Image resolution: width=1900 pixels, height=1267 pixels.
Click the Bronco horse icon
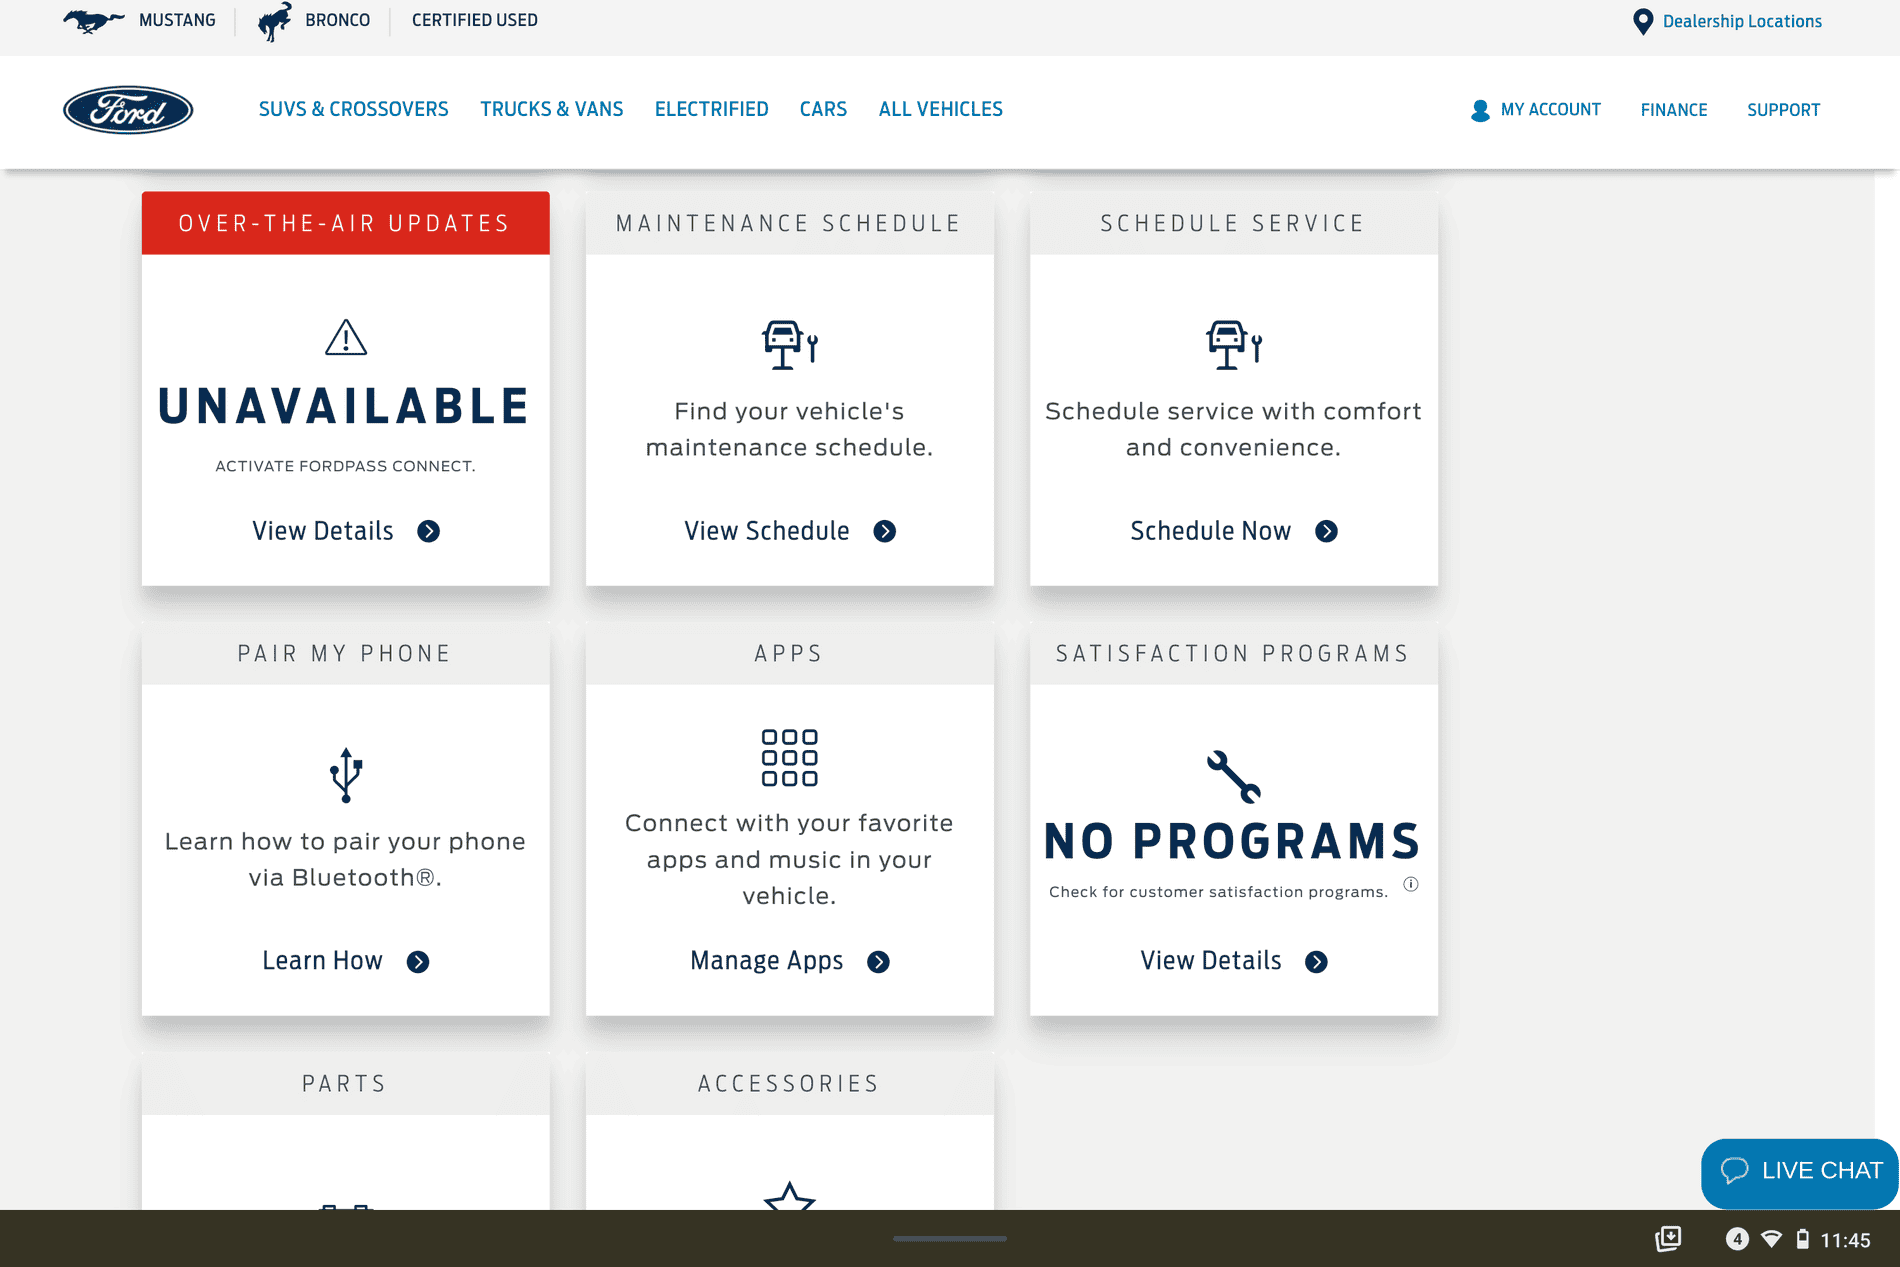275,21
